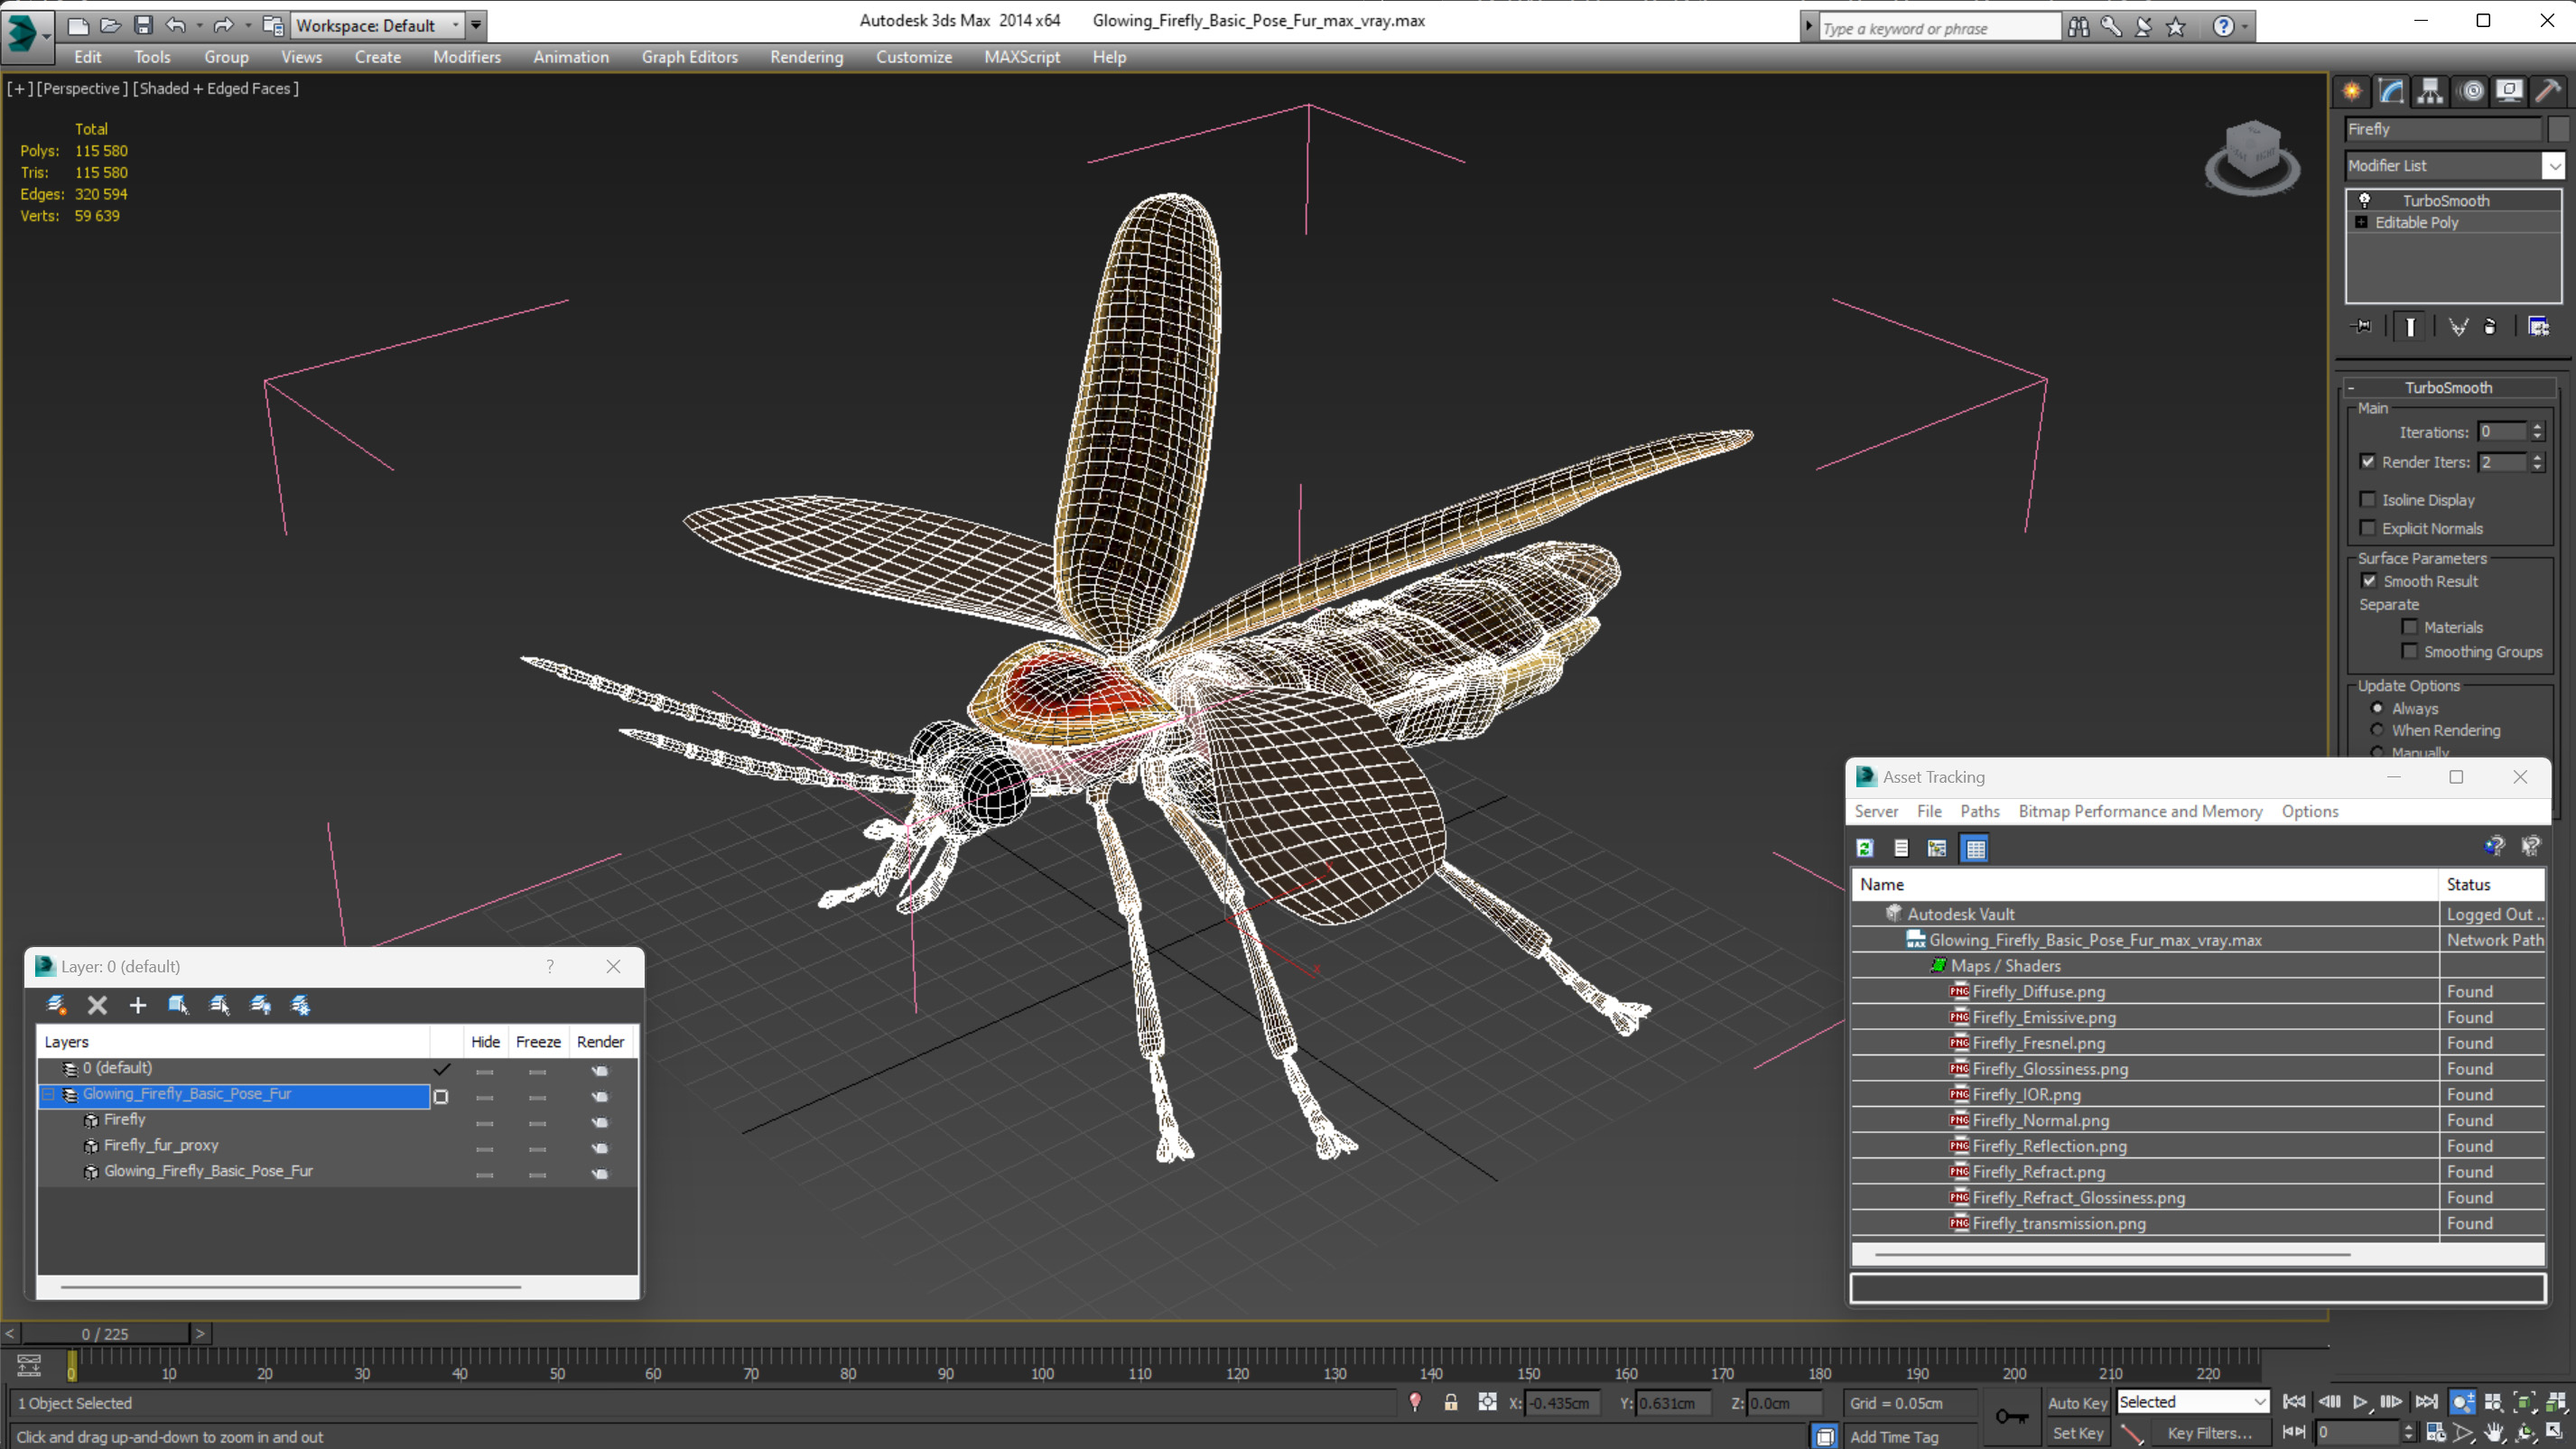Increase the Iterations spinner value
Screen dimensions: 2576x1449
pos(2537,427)
